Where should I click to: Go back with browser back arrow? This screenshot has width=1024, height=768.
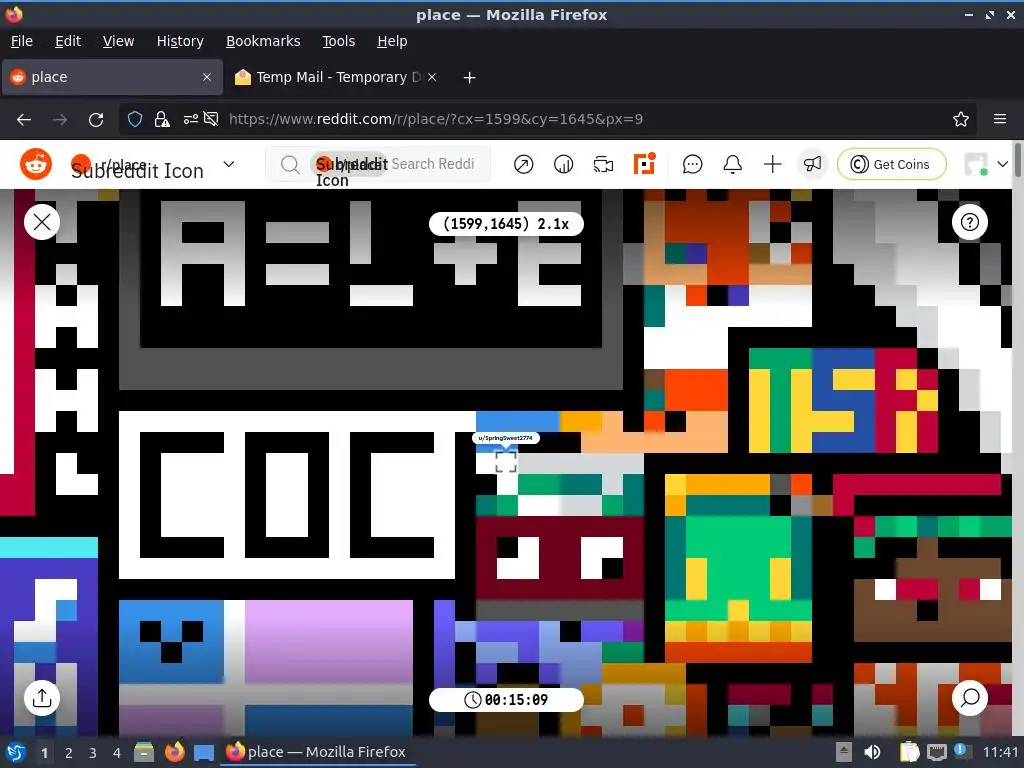point(24,119)
